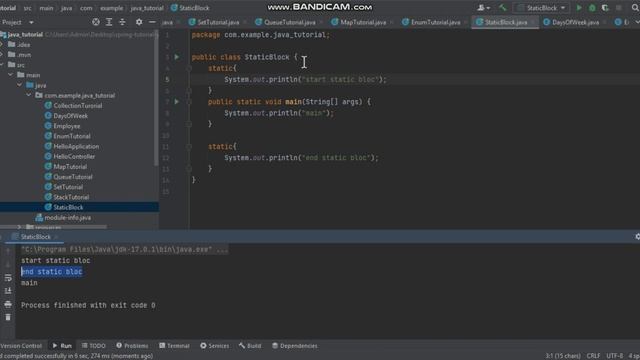Expand the .mvn folder

point(2,54)
